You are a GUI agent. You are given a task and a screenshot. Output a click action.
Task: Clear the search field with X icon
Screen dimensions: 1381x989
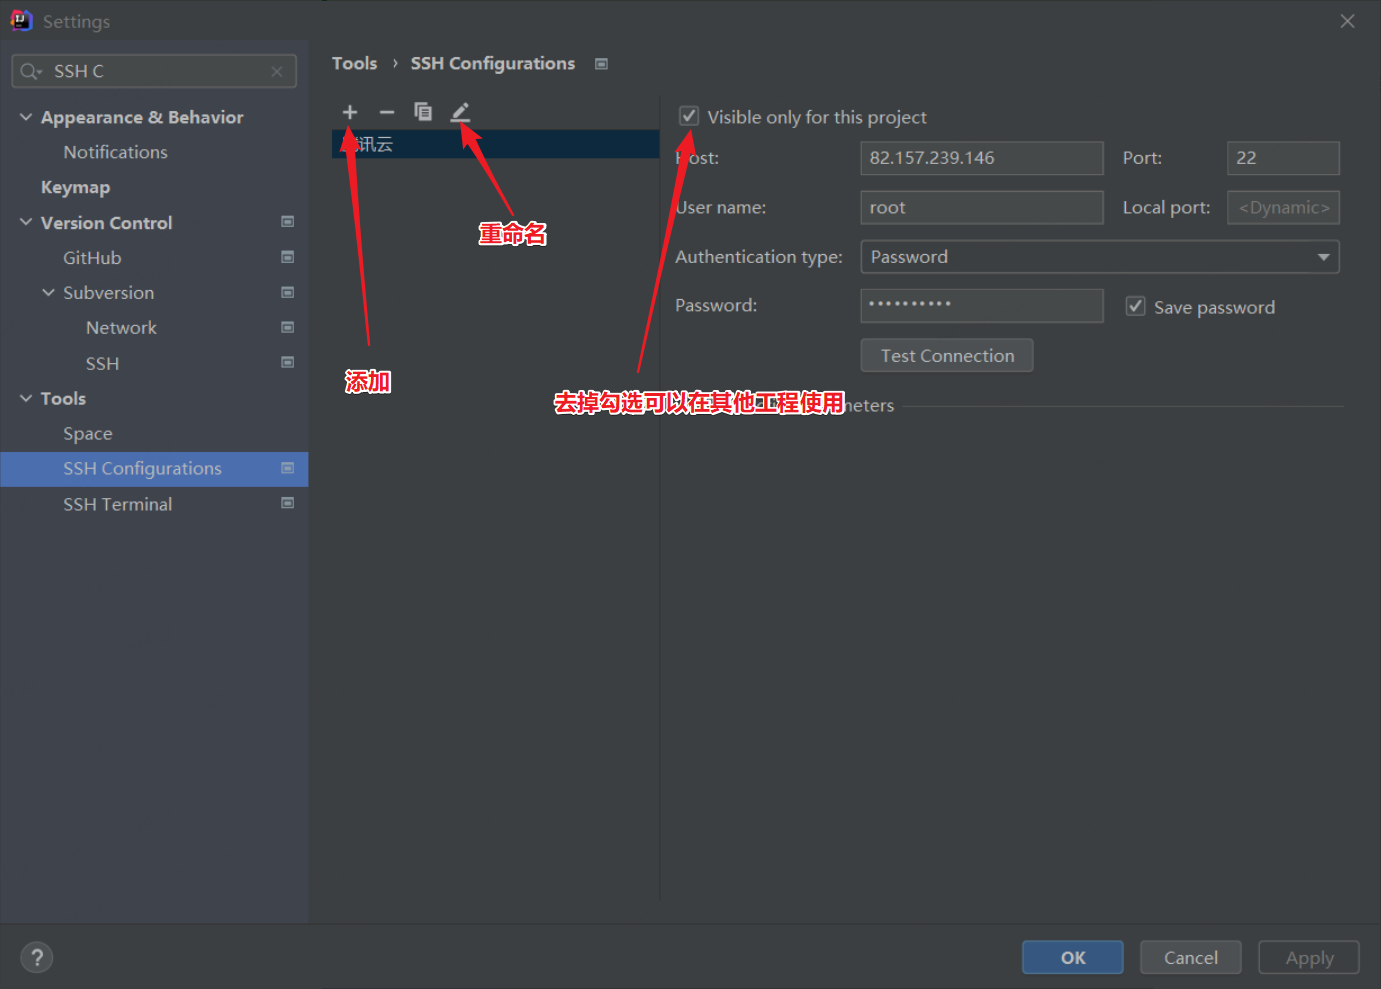pos(277,72)
